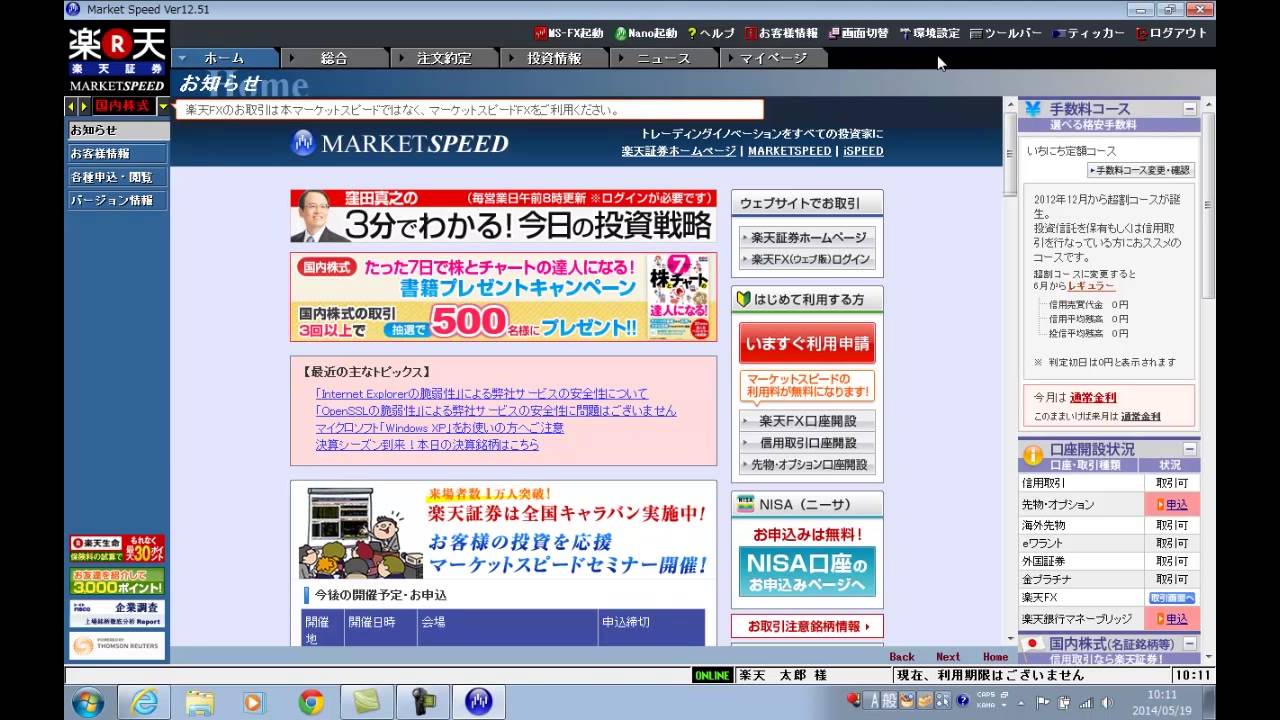The image size is (1280, 720).
Task: Open Windows Start button
Action: [88, 703]
